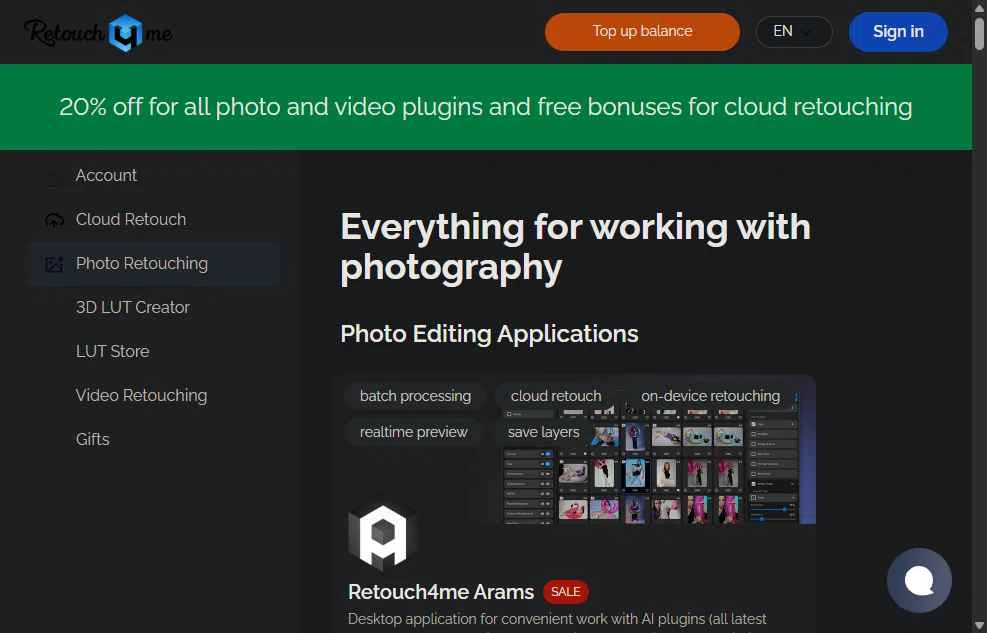Click the Sign in button
The height and width of the screenshot is (633, 987).
898,31
